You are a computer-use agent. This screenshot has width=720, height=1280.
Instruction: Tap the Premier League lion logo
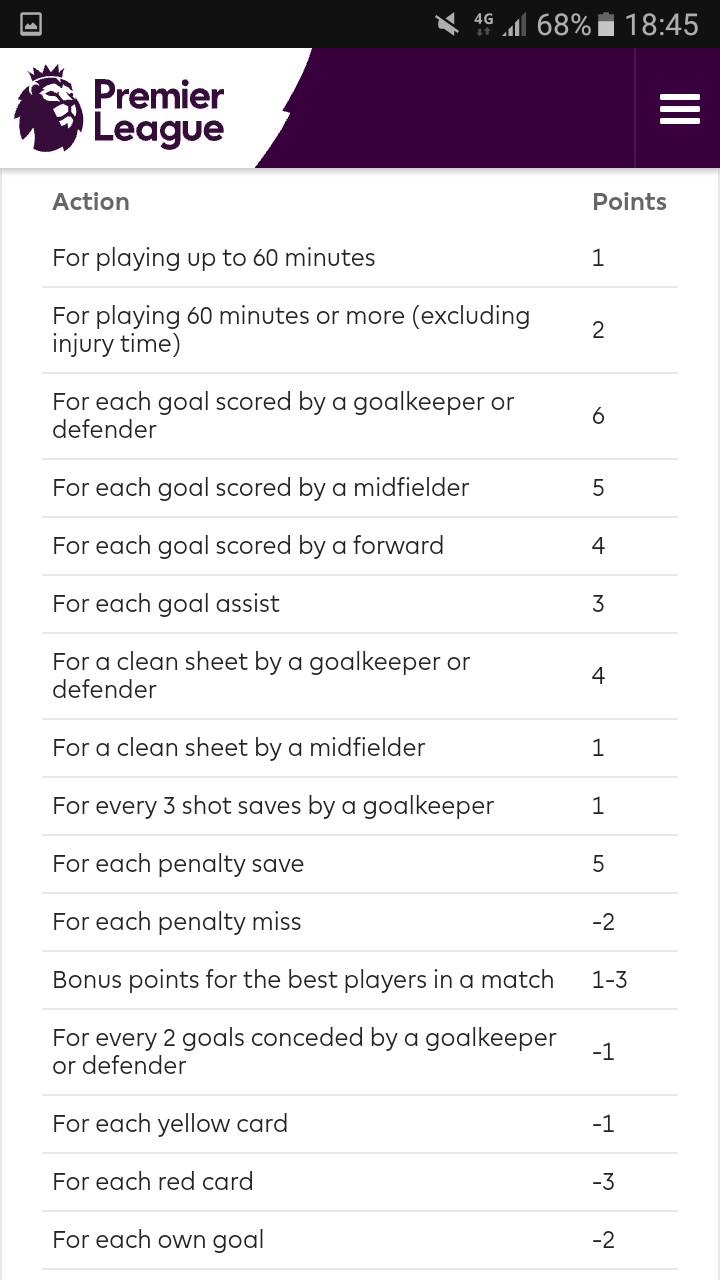[x=49, y=108]
